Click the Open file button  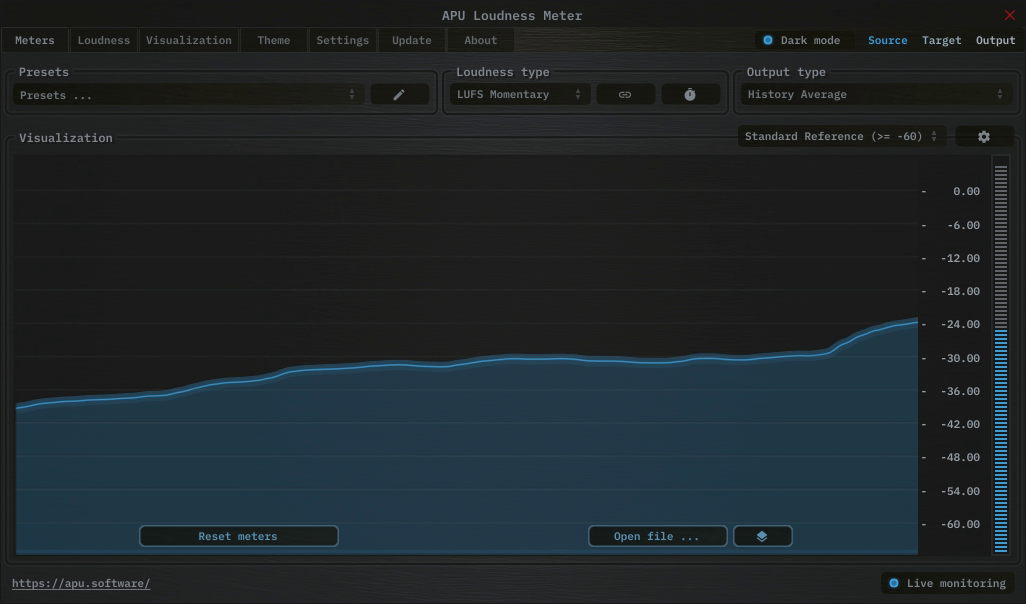pos(657,537)
